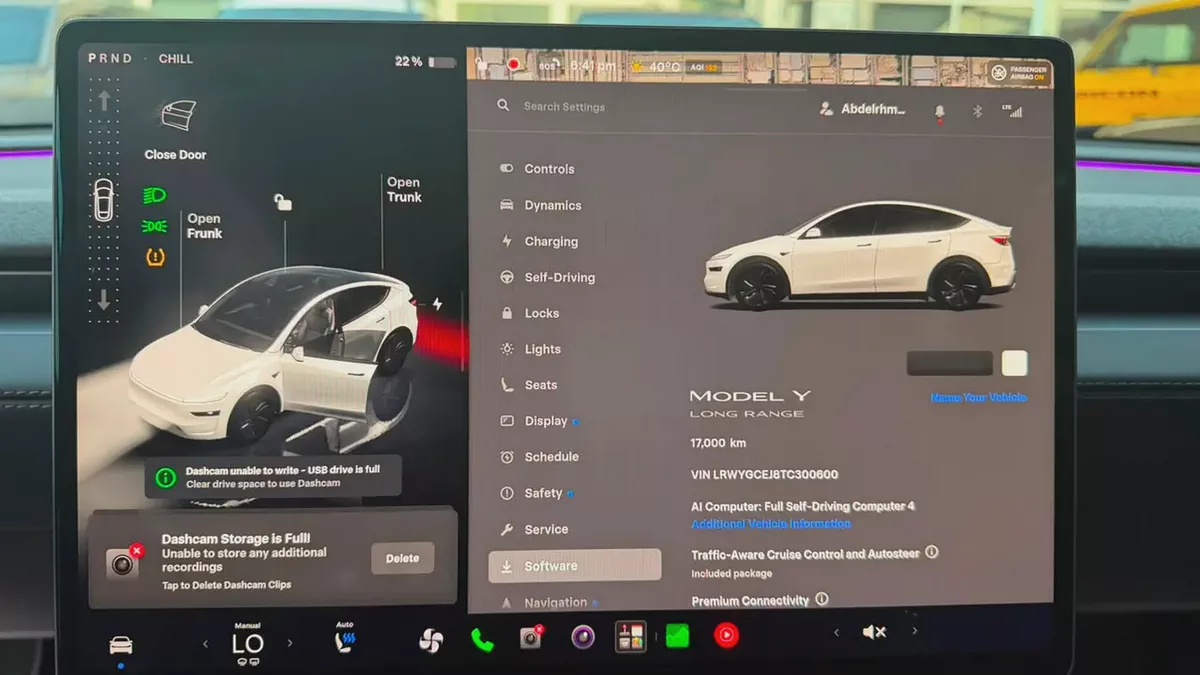Open Safety settings
The width and height of the screenshot is (1200, 675).
coord(535,493)
